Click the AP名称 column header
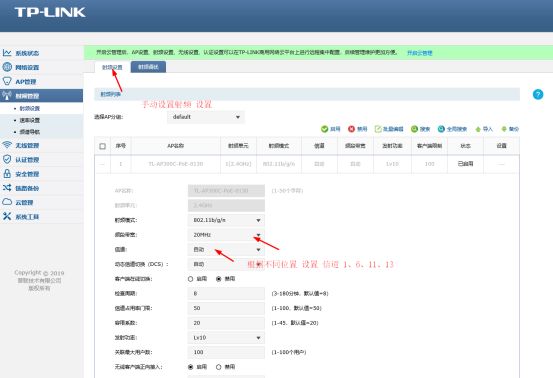Image resolution: width=553 pixels, height=378 pixels. pos(176,146)
